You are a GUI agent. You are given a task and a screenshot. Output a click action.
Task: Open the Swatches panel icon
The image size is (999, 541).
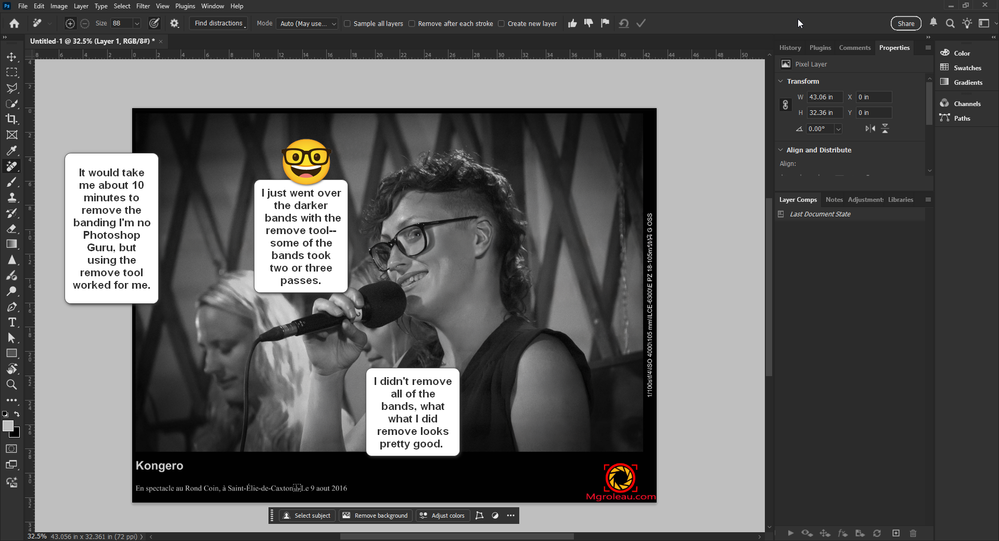[x=945, y=68]
